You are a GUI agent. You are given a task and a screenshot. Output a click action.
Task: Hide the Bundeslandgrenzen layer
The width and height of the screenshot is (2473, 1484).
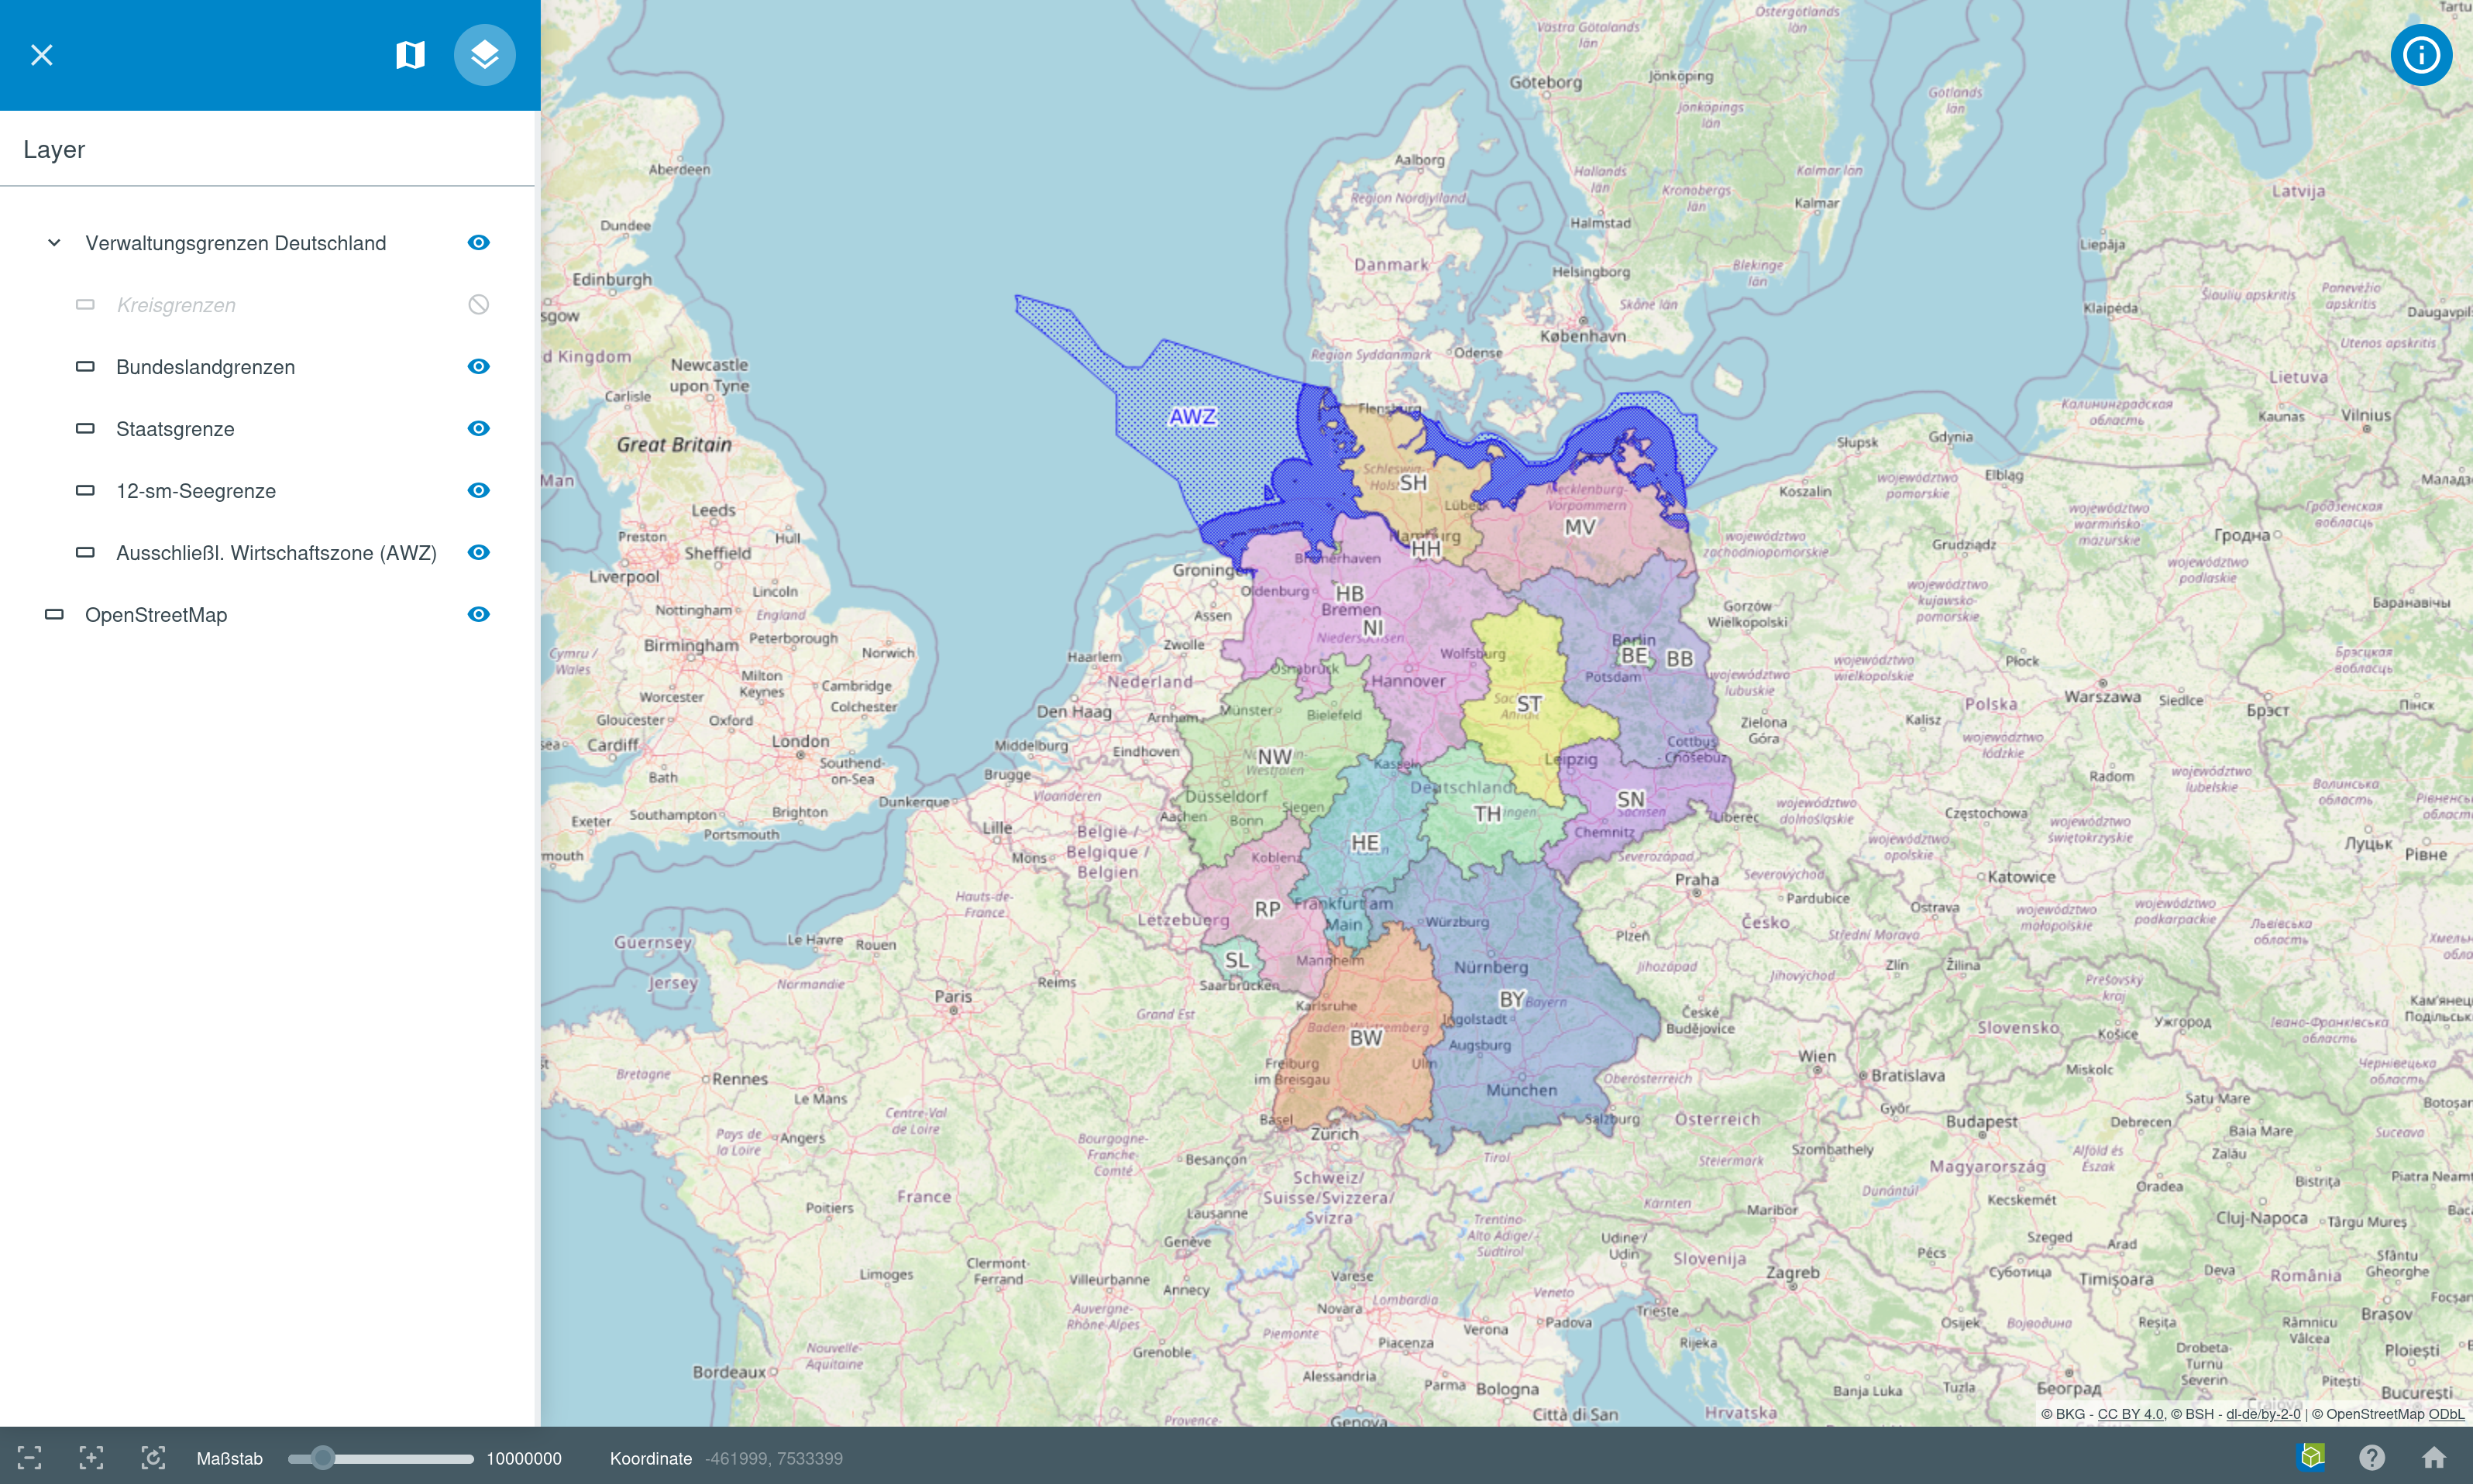pyautogui.click(x=478, y=367)
